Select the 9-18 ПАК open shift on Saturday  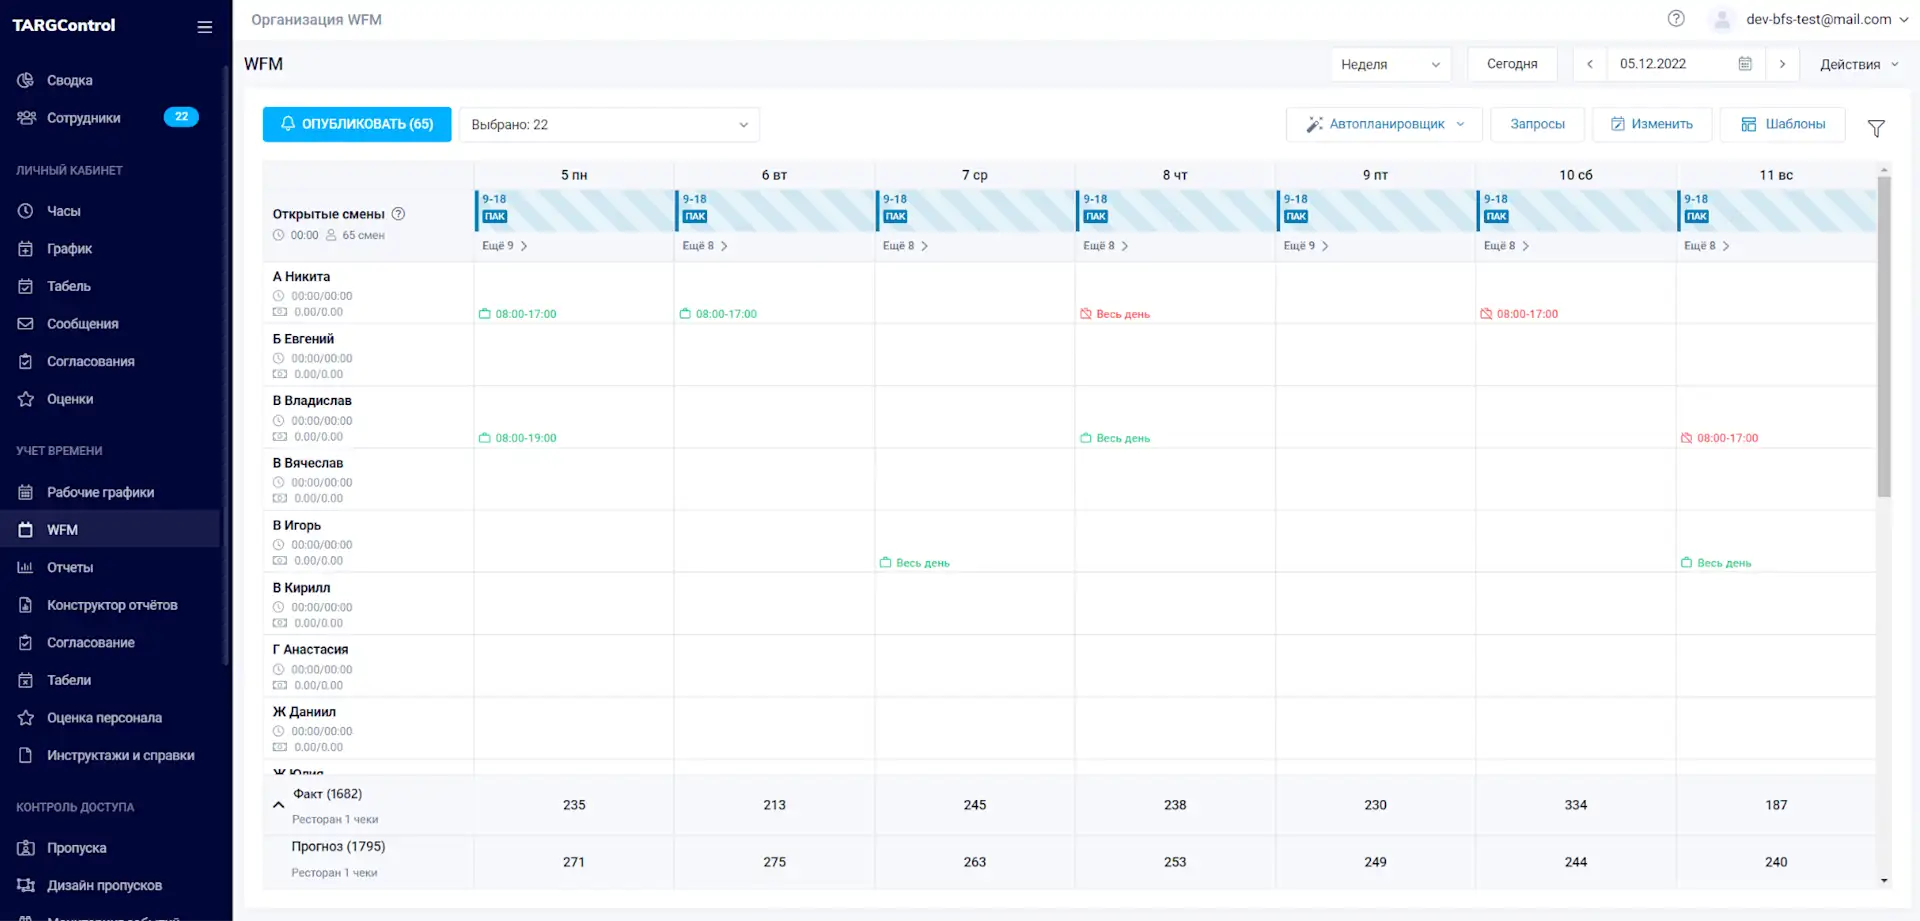(1576, 210)
